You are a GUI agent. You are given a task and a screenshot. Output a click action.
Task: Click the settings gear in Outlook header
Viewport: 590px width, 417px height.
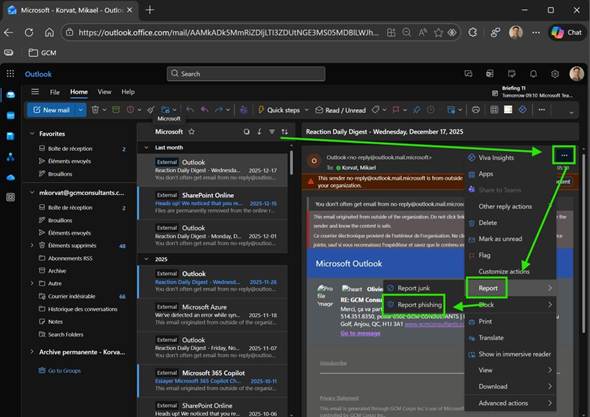pyautogui.click(x=555, y=74)
